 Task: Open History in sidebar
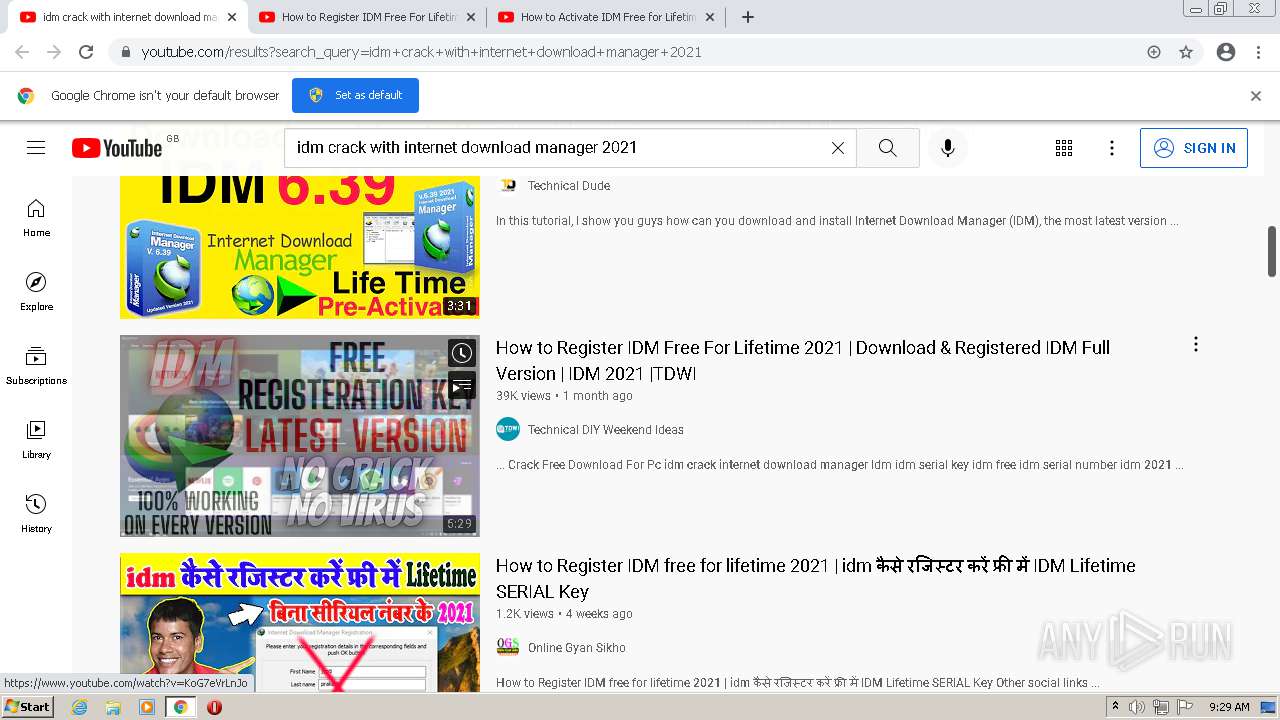(36, 513)
